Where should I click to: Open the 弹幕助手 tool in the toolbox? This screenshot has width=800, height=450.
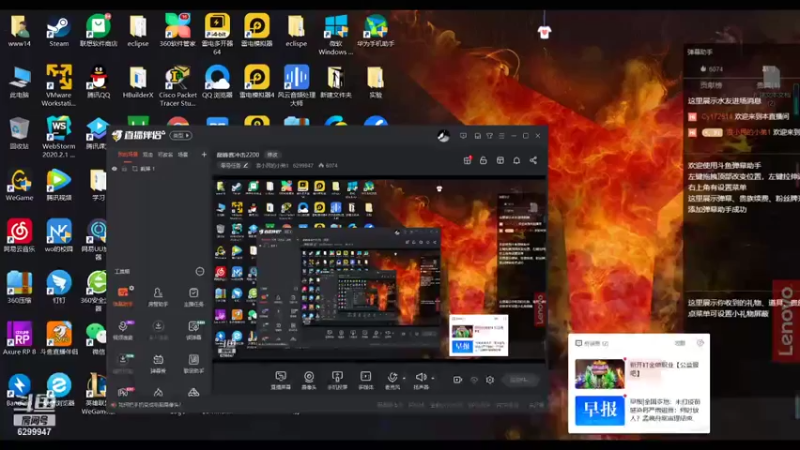tap(123, 296)
